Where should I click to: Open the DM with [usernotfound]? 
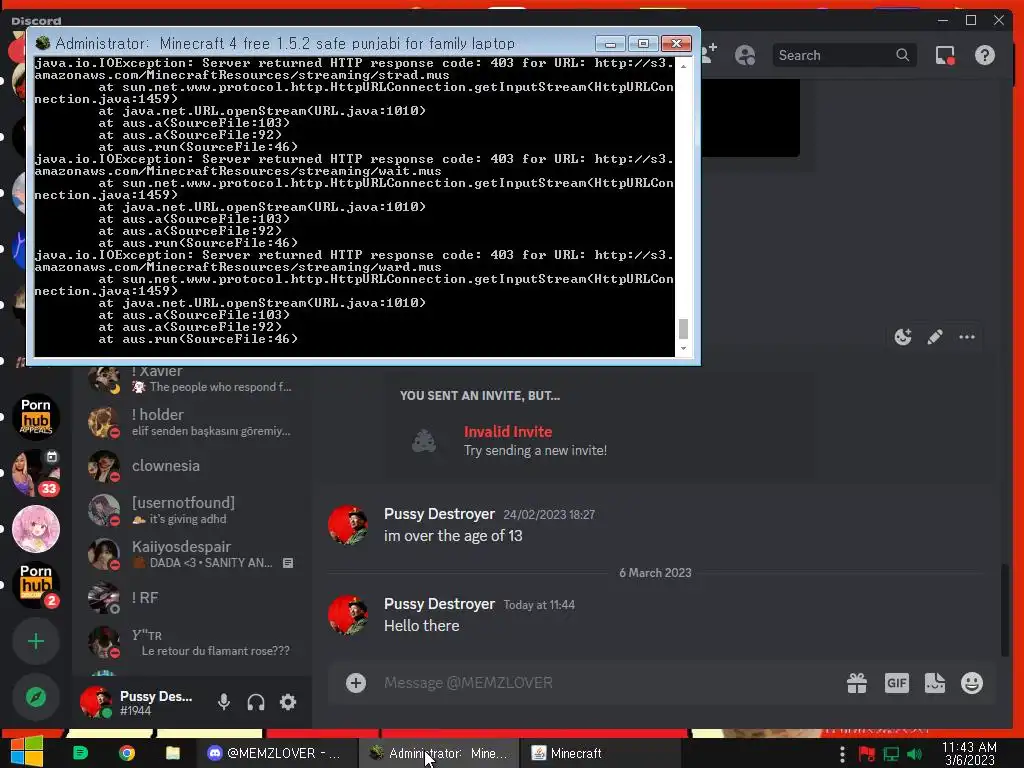pos(192,509)
